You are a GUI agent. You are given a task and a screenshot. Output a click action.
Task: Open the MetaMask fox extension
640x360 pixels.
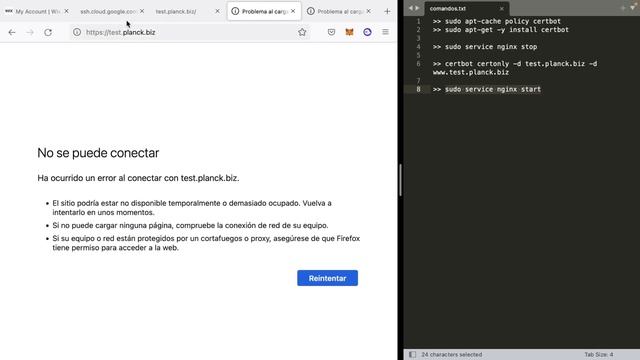[x=349, y=32]
